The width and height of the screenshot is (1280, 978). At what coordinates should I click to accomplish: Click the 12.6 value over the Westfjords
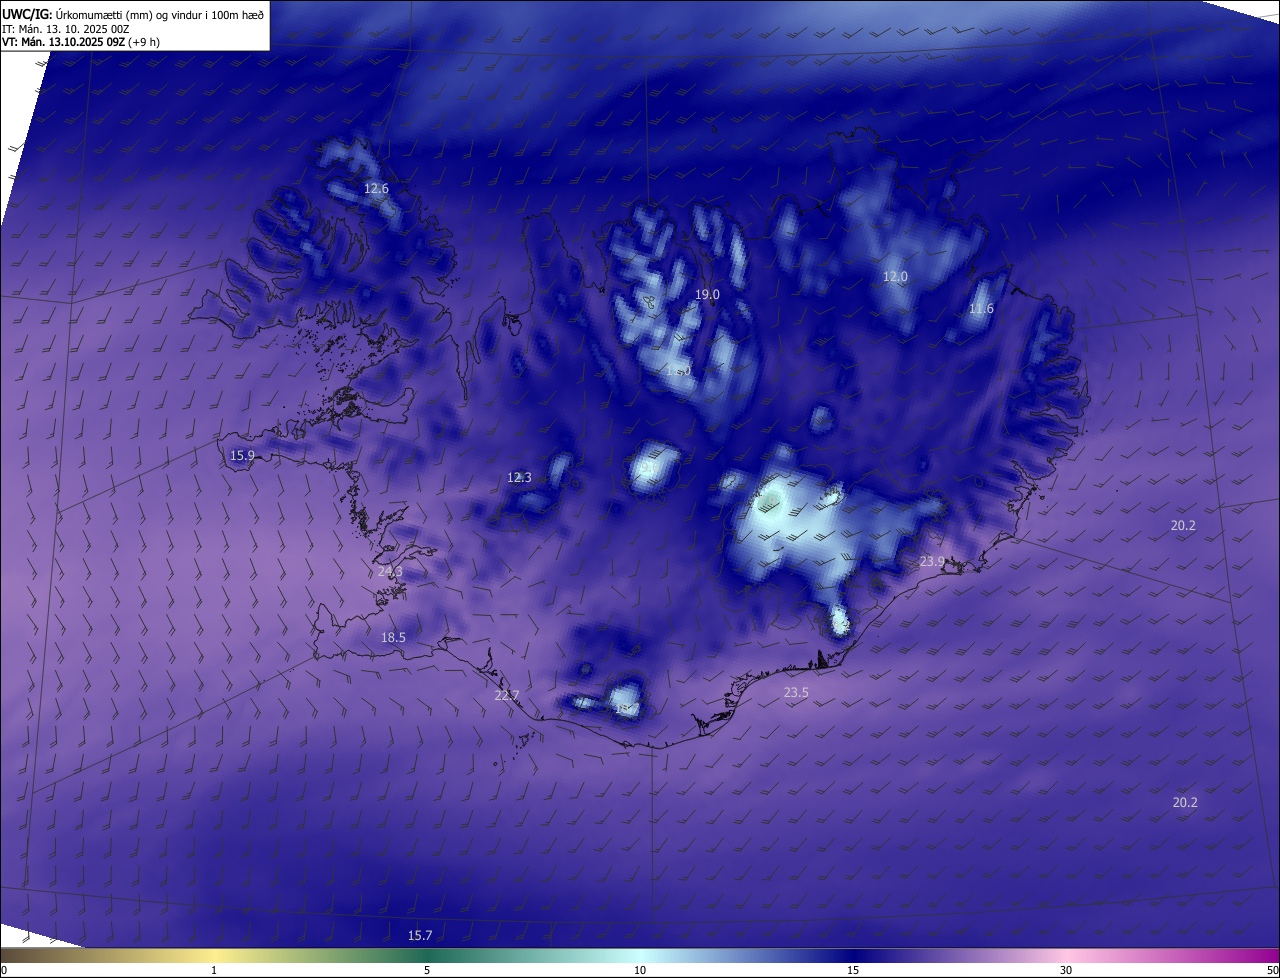click(376, 188)
